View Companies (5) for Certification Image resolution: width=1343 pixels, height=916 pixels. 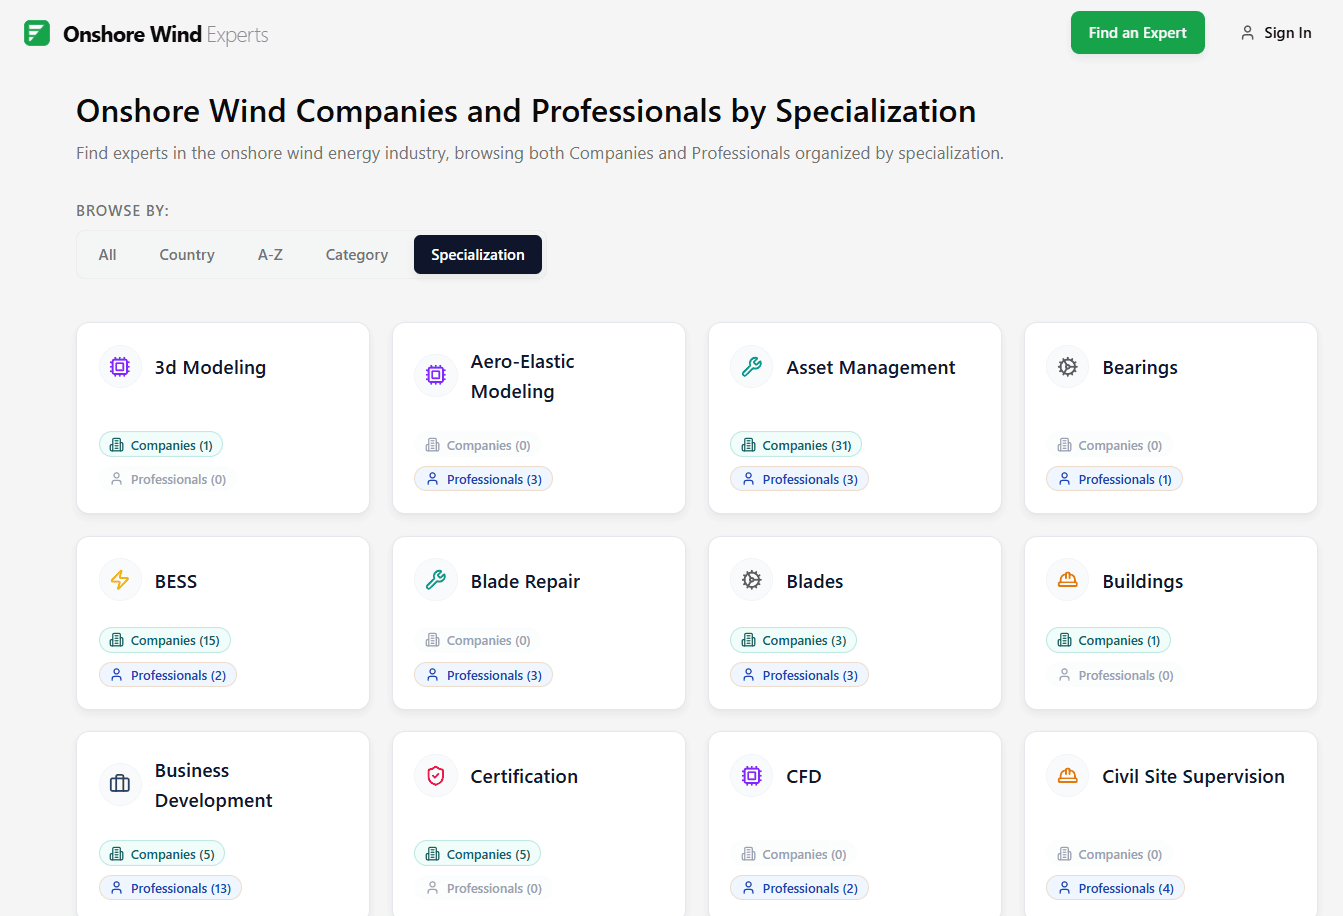click(x=478, y=854)
